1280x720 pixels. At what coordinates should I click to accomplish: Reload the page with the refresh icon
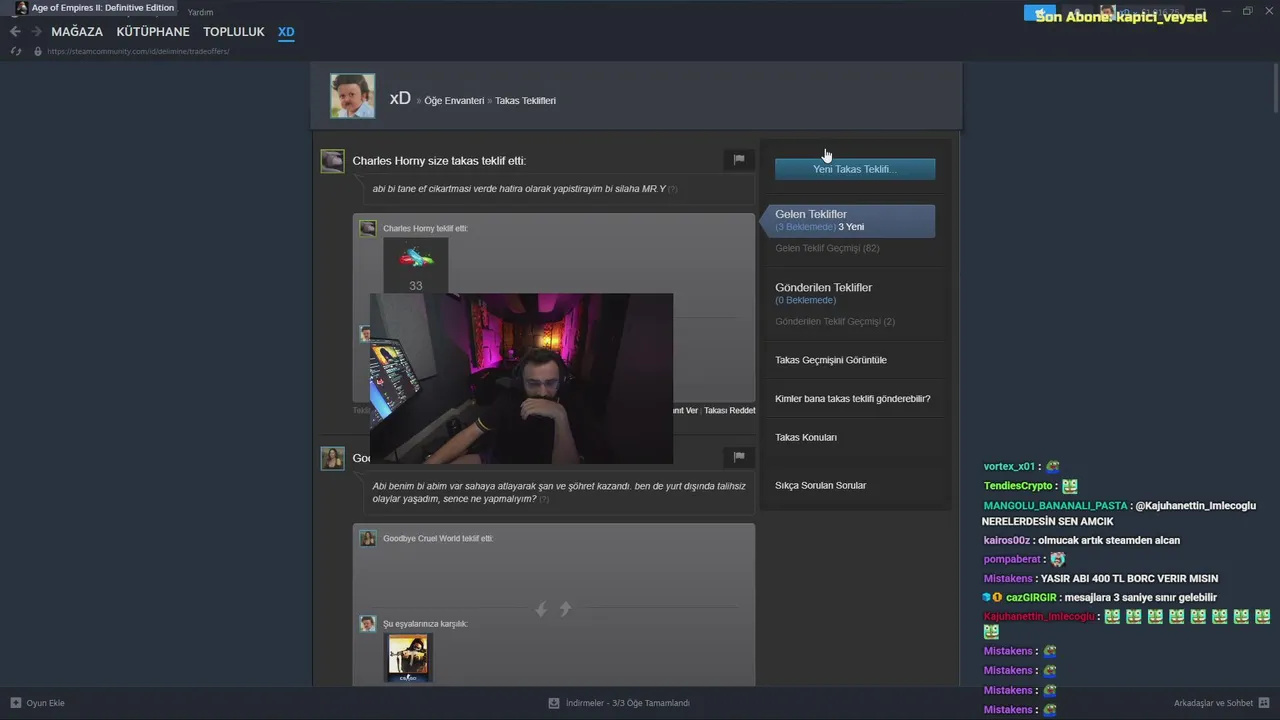click(16, 51)
